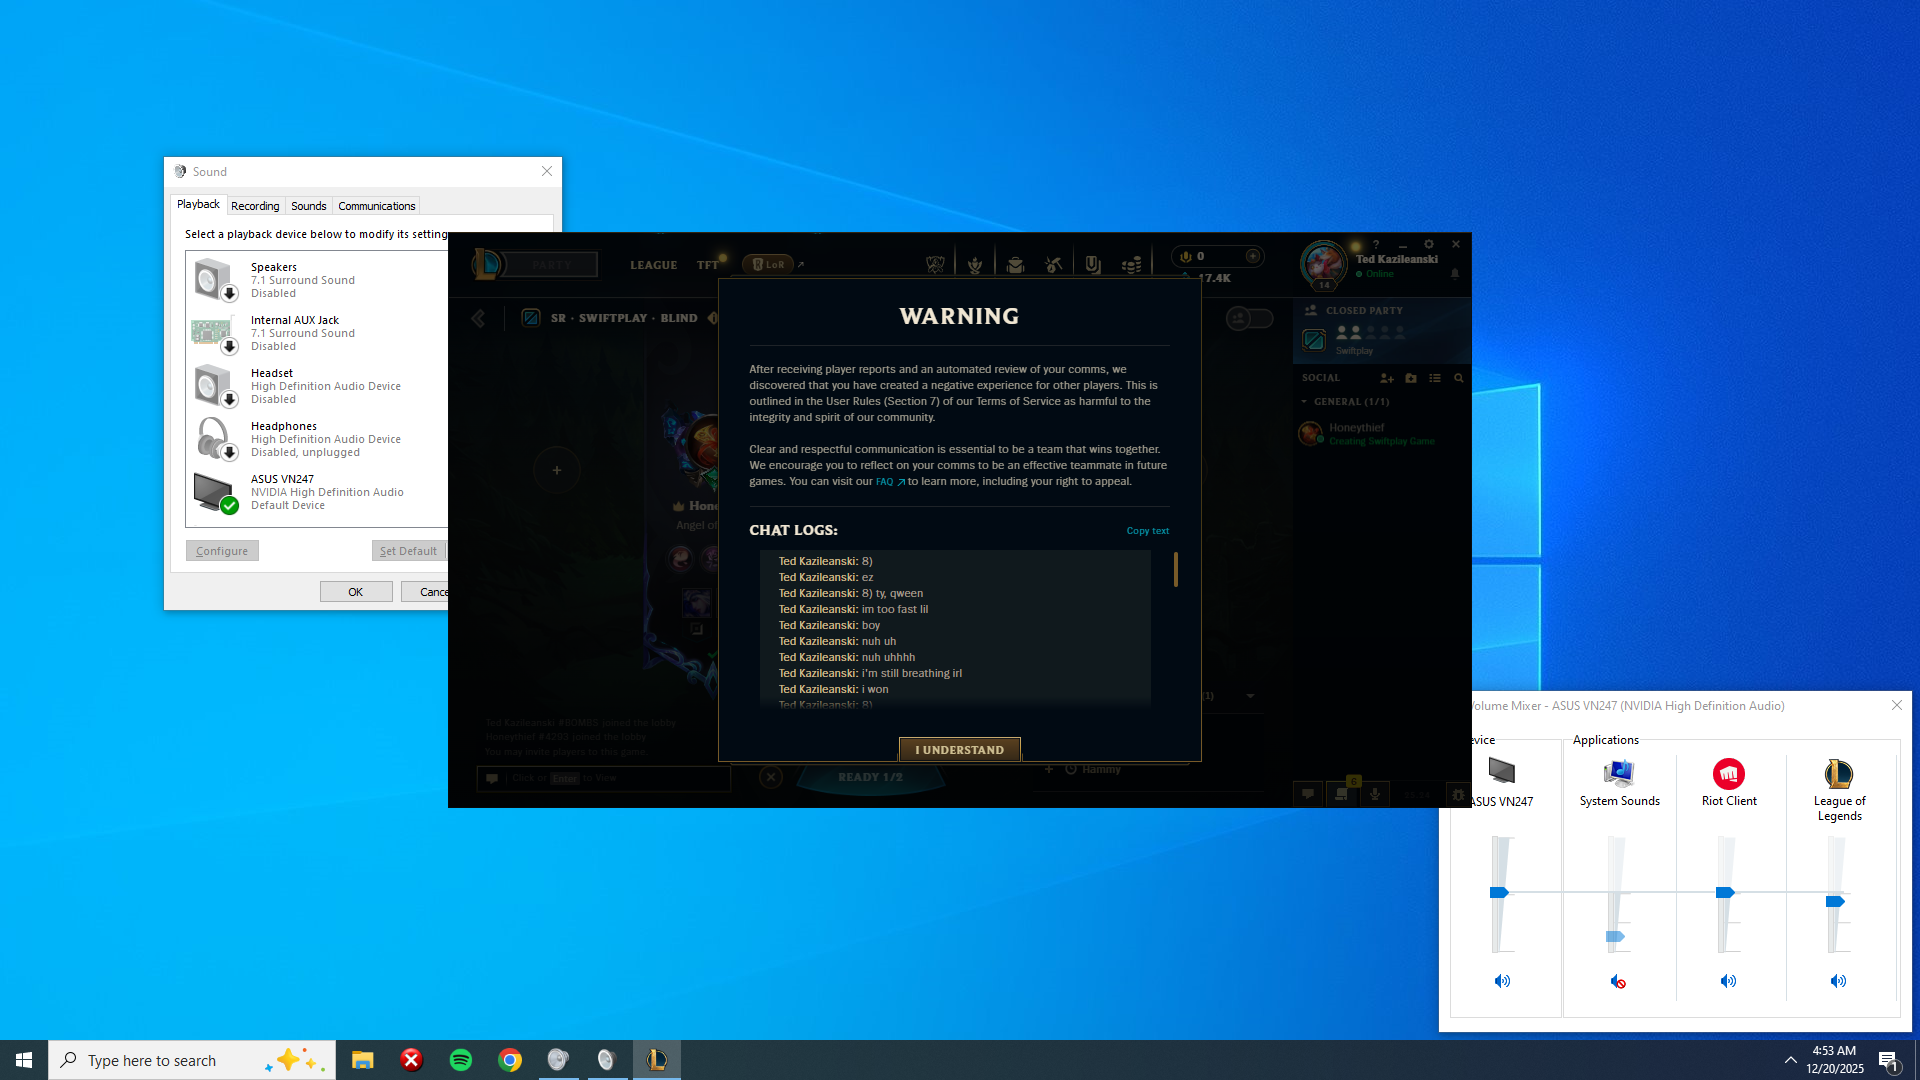The width and height of the screenshot is (1920, 1080).
Task: Open File Explorer from the taskbar
Action: pyautogui.click(x=362, y=1060)
